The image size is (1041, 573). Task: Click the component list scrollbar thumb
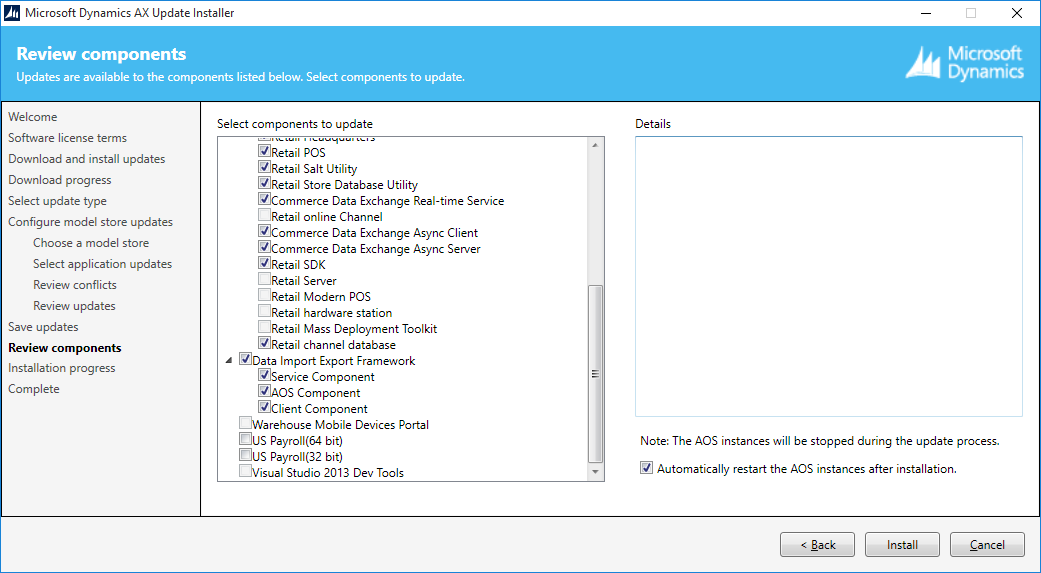click(596, 373)
